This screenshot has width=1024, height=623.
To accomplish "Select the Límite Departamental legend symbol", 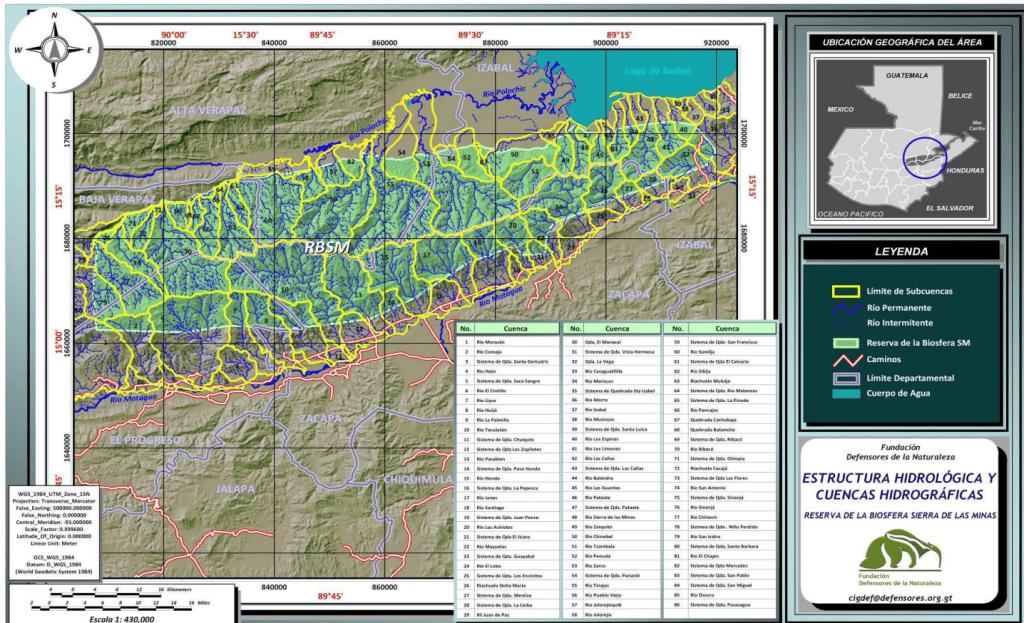I will click(x=846, y=379).
